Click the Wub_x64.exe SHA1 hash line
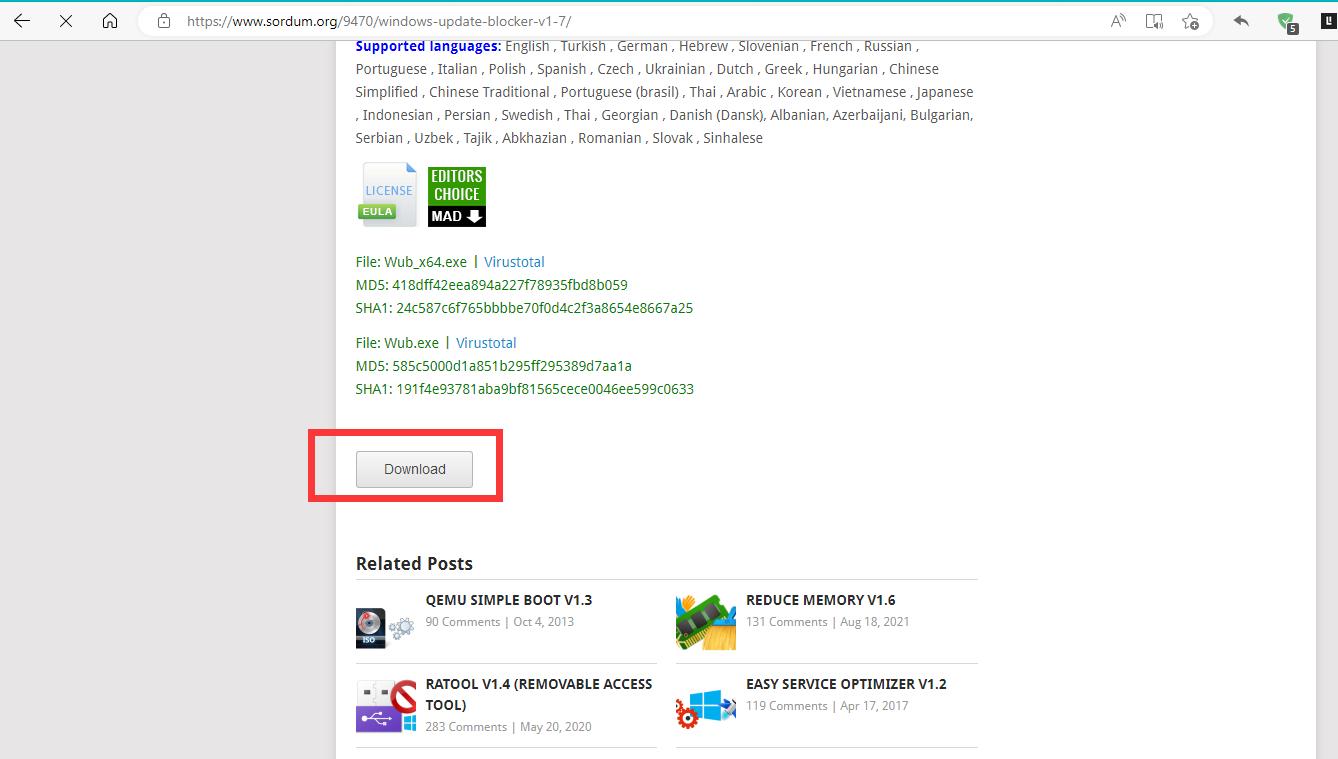1338x759 pixels. (524, 308)
